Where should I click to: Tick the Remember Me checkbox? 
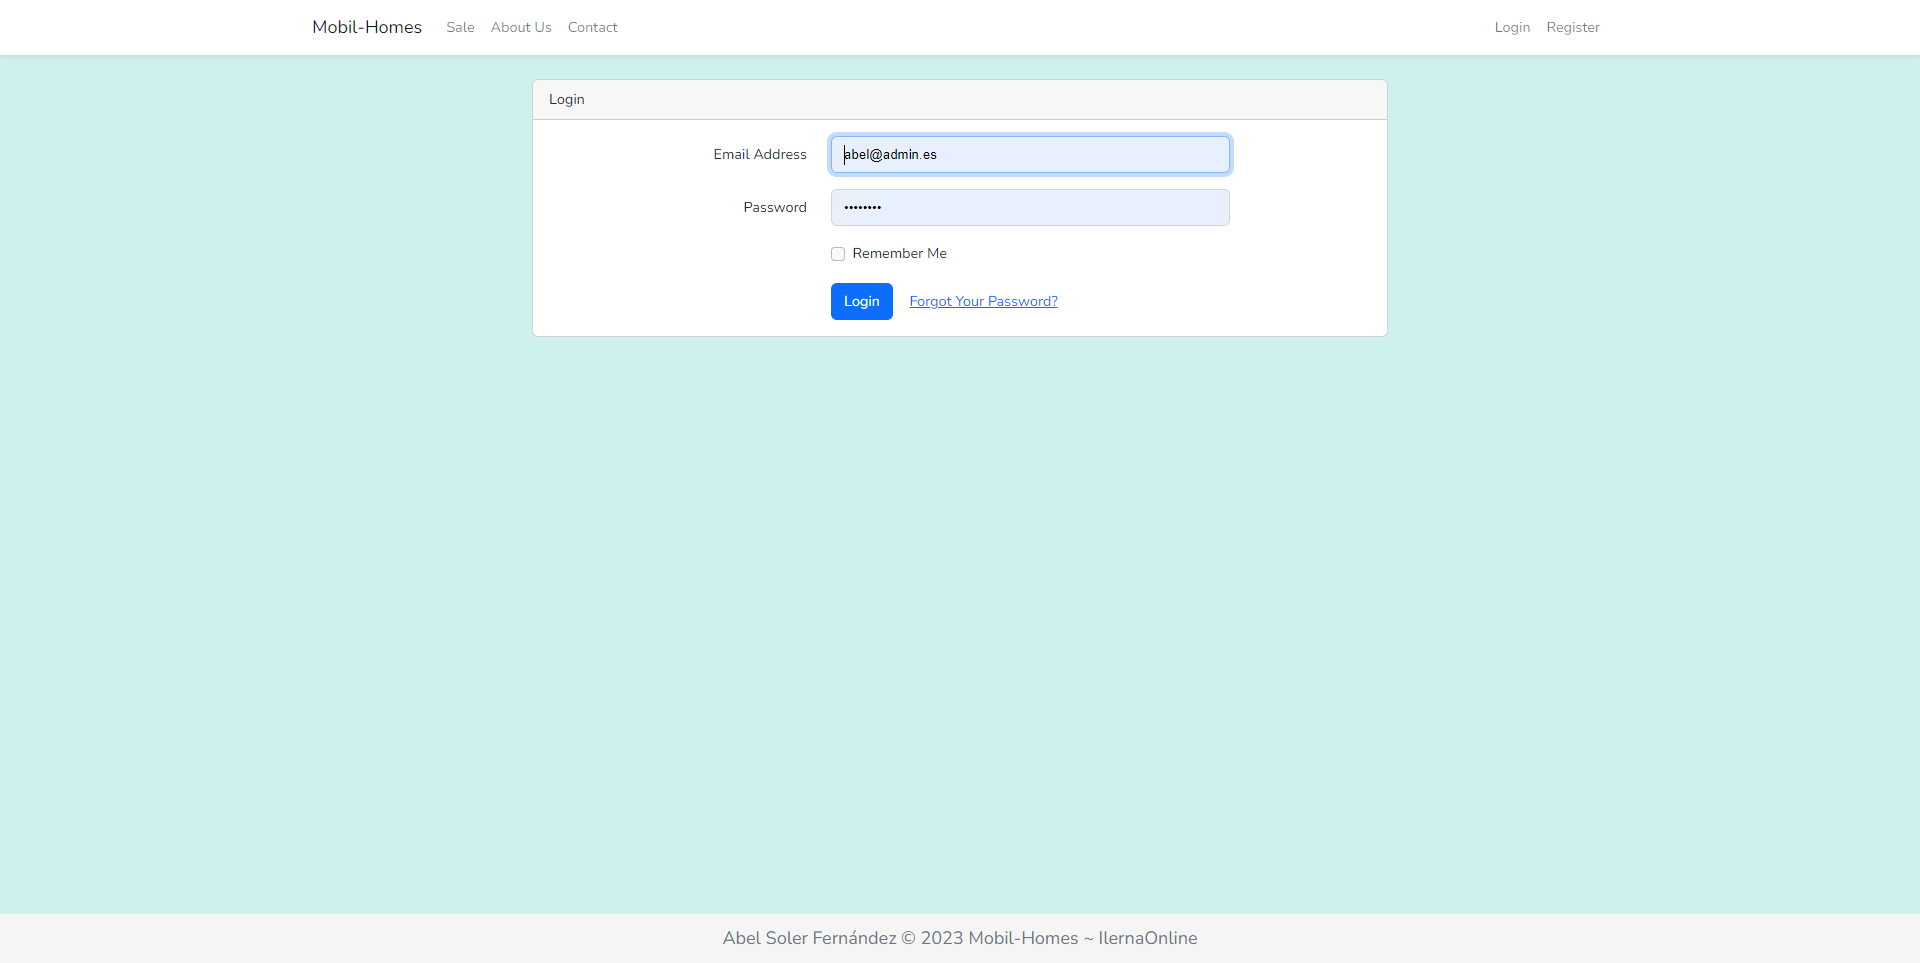point(838,254)
